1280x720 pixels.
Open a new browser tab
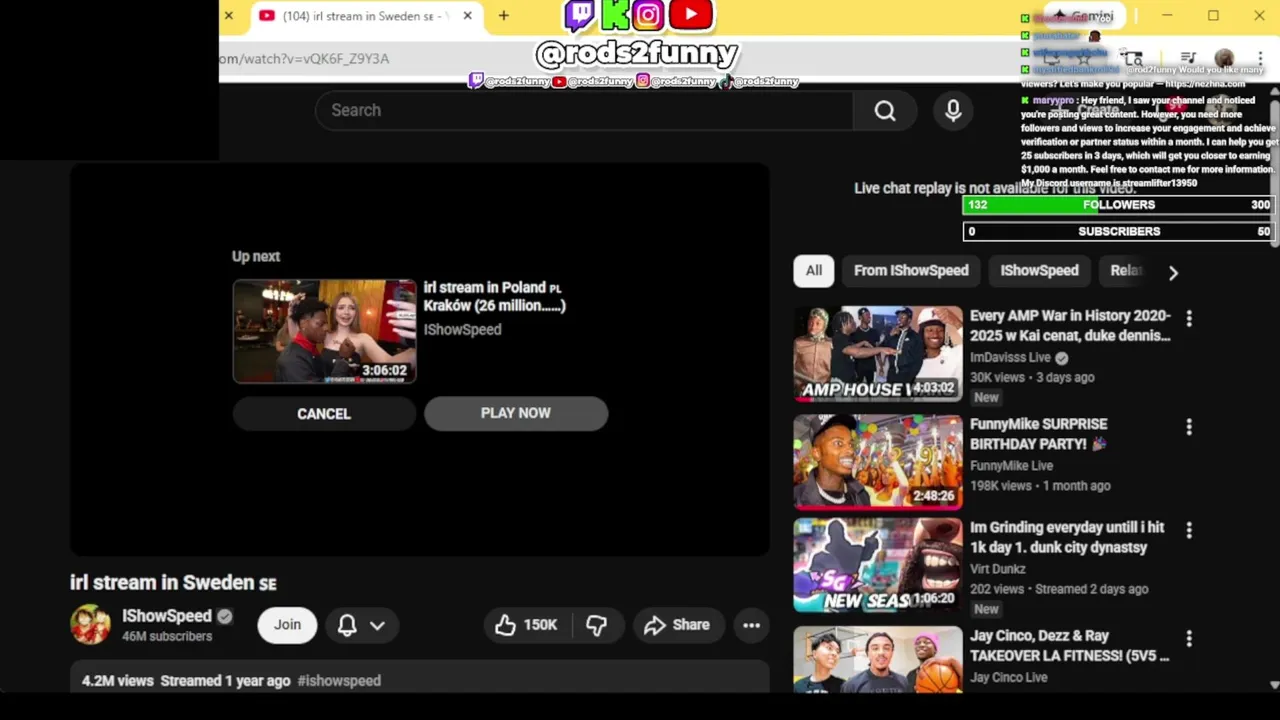[x=503, y=16]
